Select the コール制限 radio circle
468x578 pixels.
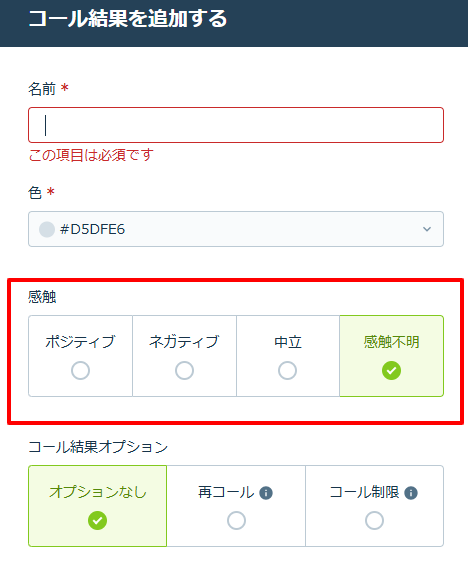(x=374, y=520)
